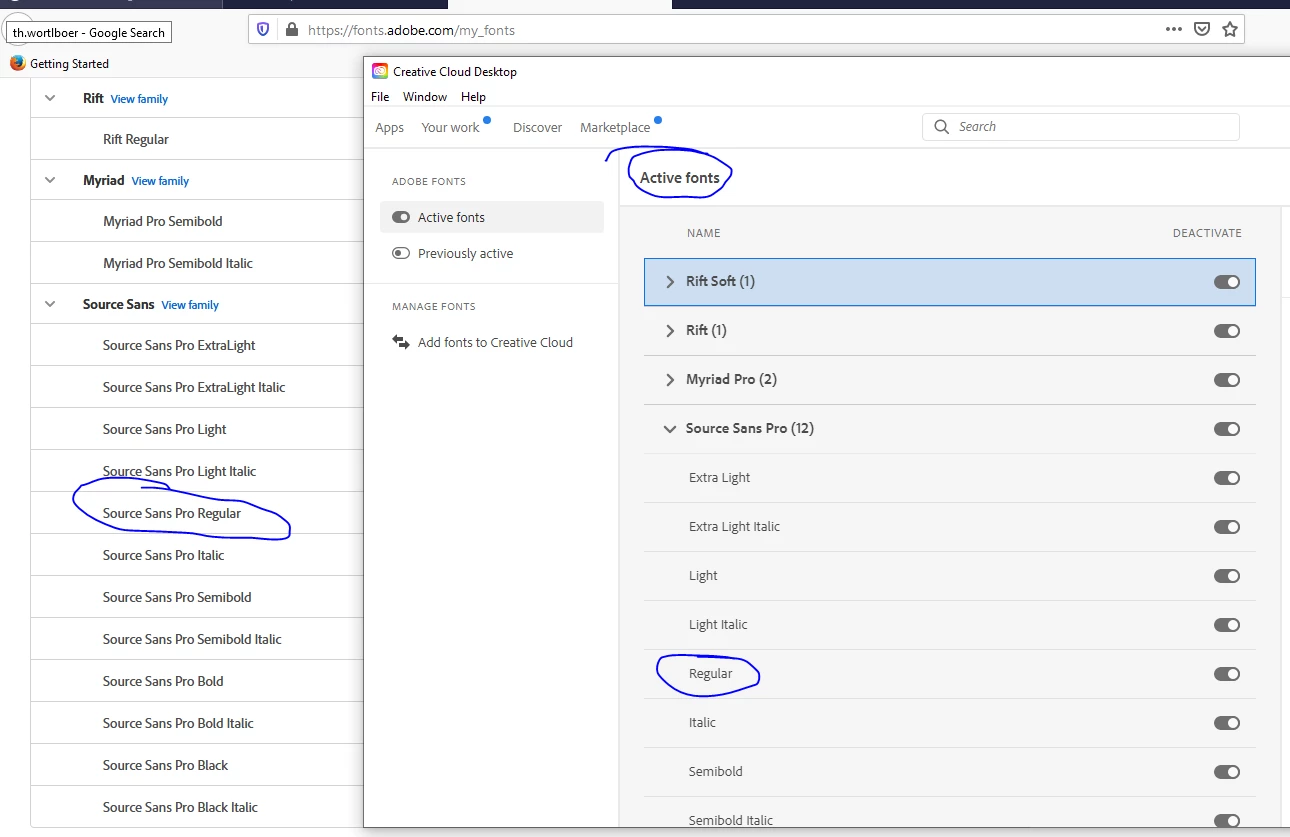Click the Add fonts arrows icon
This screenshot has height=837, width=1290.
[401, 342]
